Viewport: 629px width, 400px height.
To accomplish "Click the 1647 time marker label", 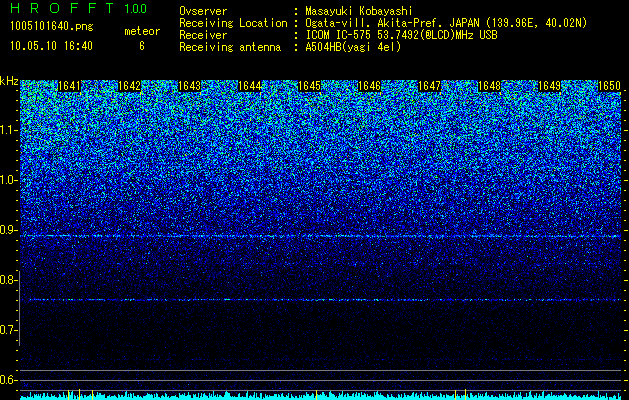I will click(430, 86).
